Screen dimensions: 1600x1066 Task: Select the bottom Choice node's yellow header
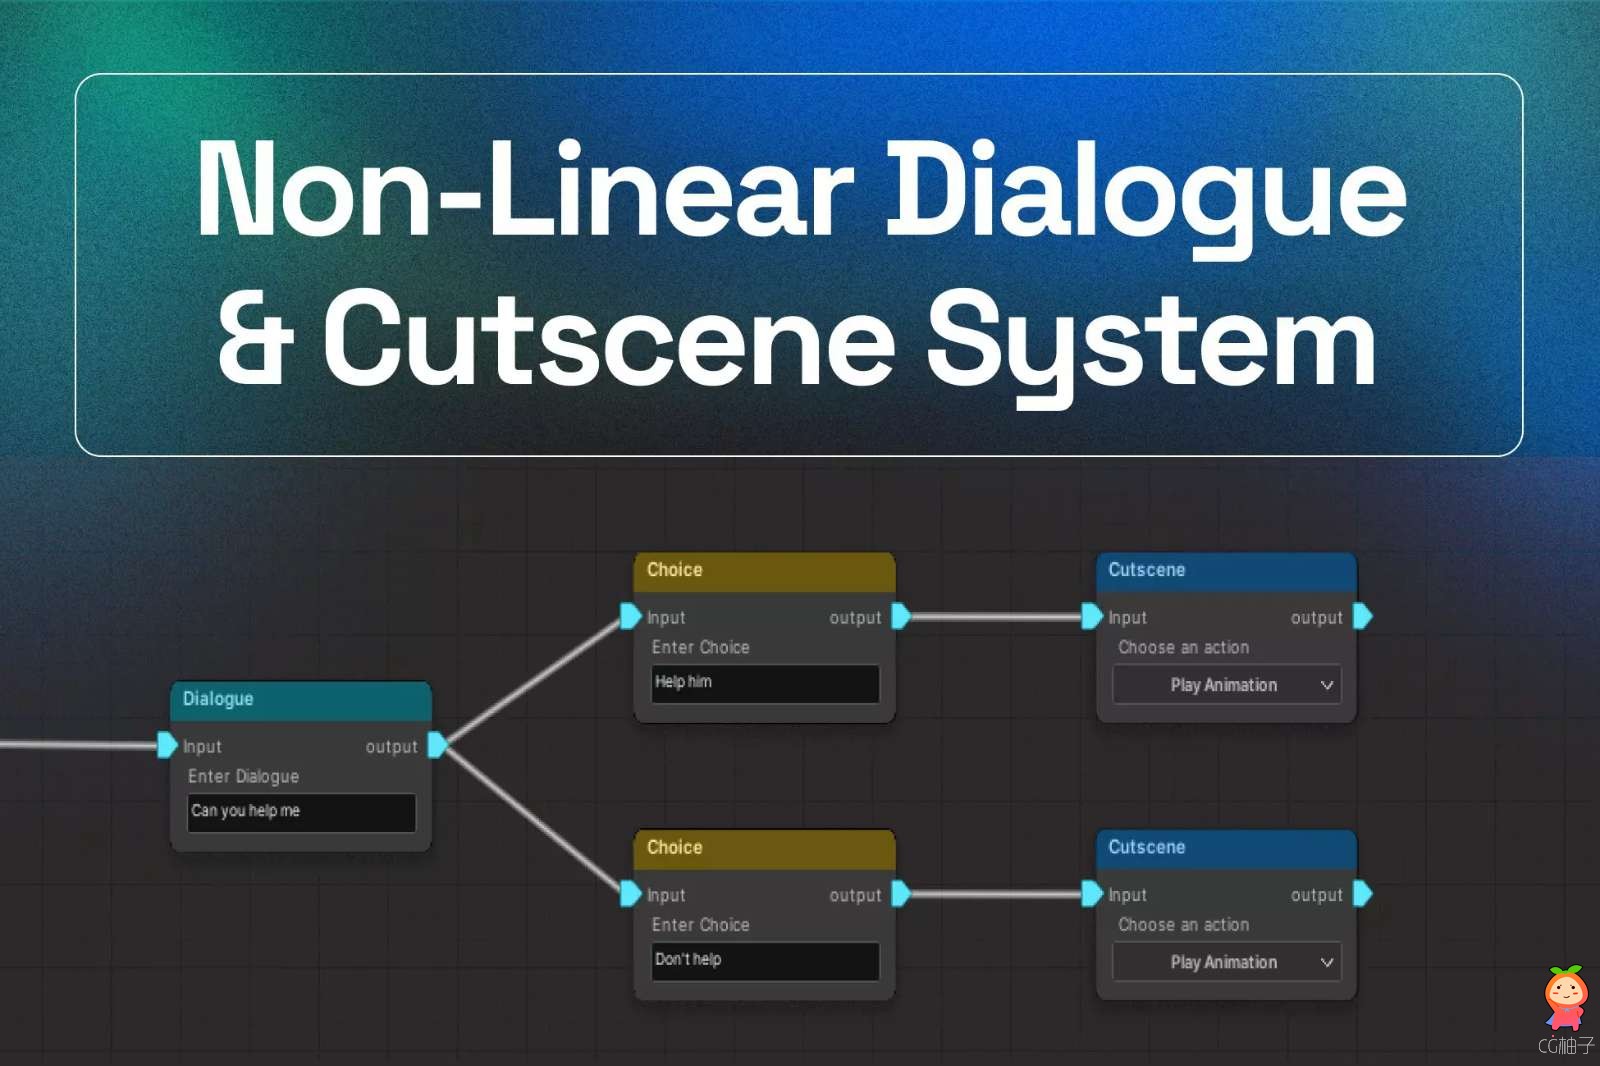(764, 848)
